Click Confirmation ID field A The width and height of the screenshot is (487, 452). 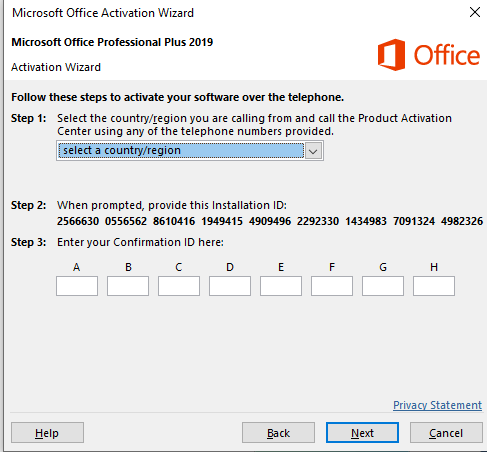point(77,286)
